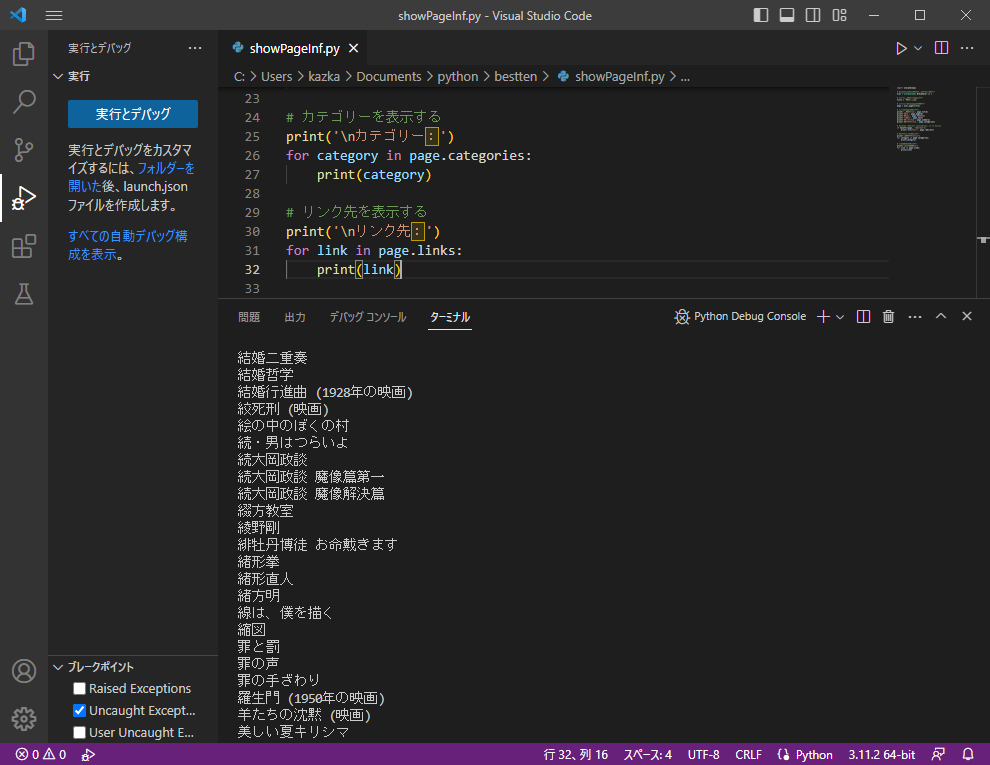Open Source Control view
This screenshot has height=765, width=990.
coord(24,150)
